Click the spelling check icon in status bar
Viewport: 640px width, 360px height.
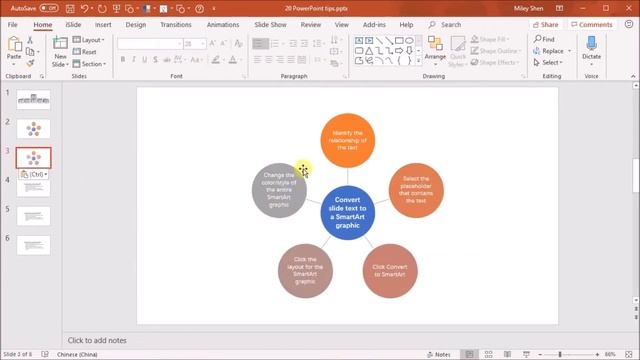45,355
